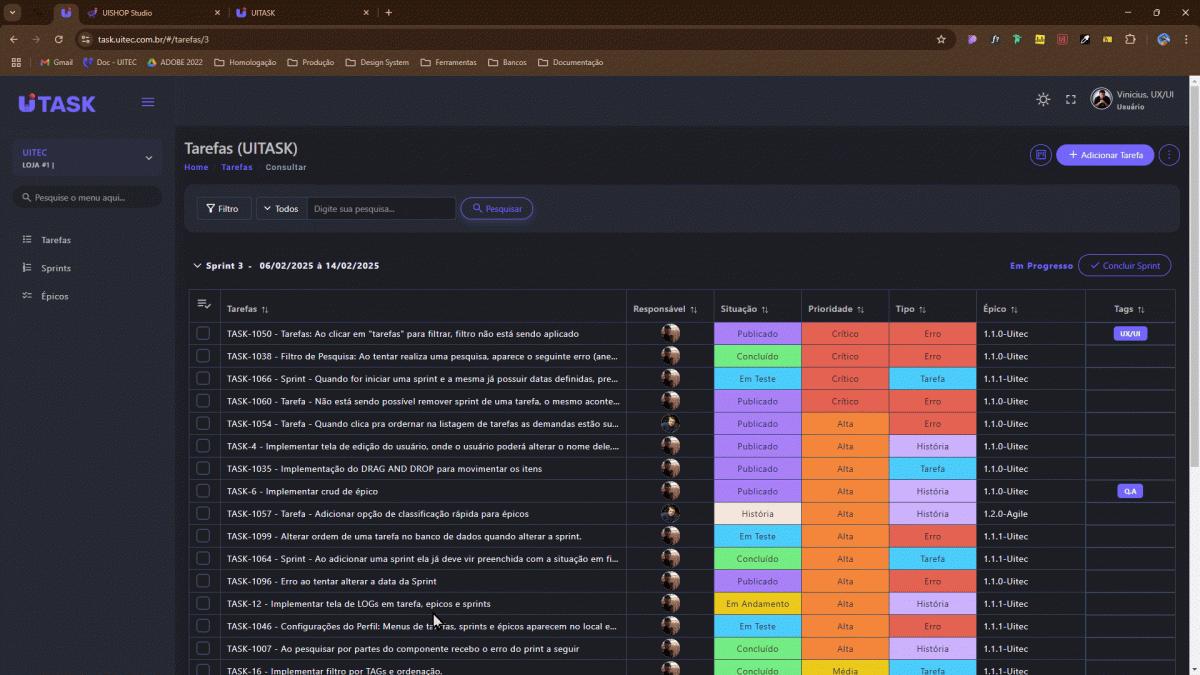The image size is (1200, 675).
Task: Collapse the sidebar with hamburger menu icon
Action: (148, 102)
